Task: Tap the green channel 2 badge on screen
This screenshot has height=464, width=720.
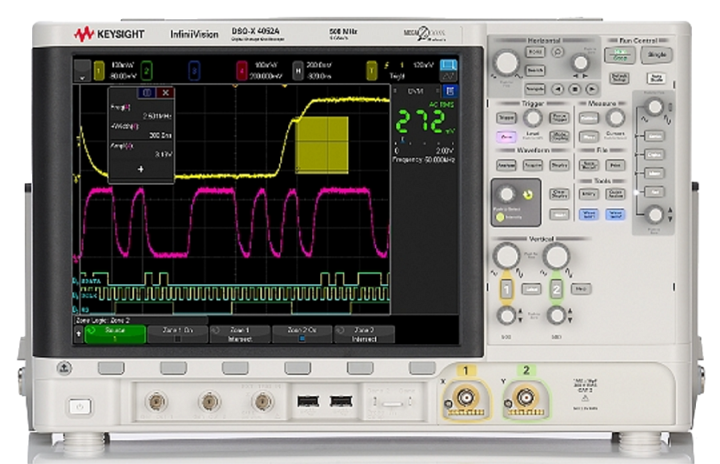Action: click(146, 71)
